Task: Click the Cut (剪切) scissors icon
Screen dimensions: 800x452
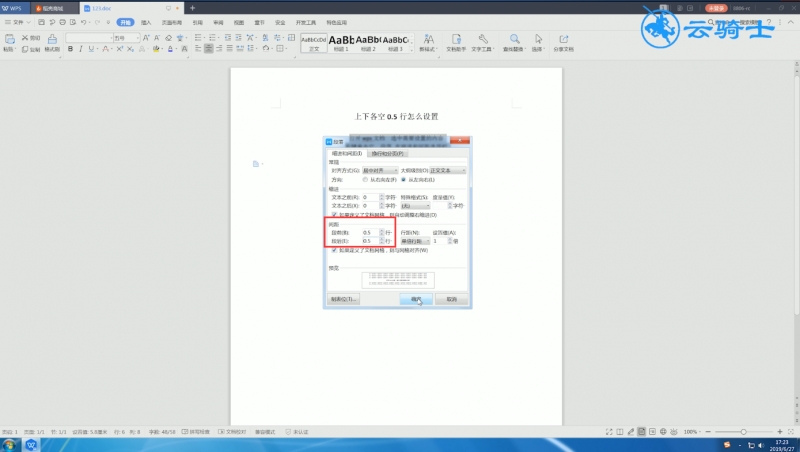Action: tap(24, 38)
